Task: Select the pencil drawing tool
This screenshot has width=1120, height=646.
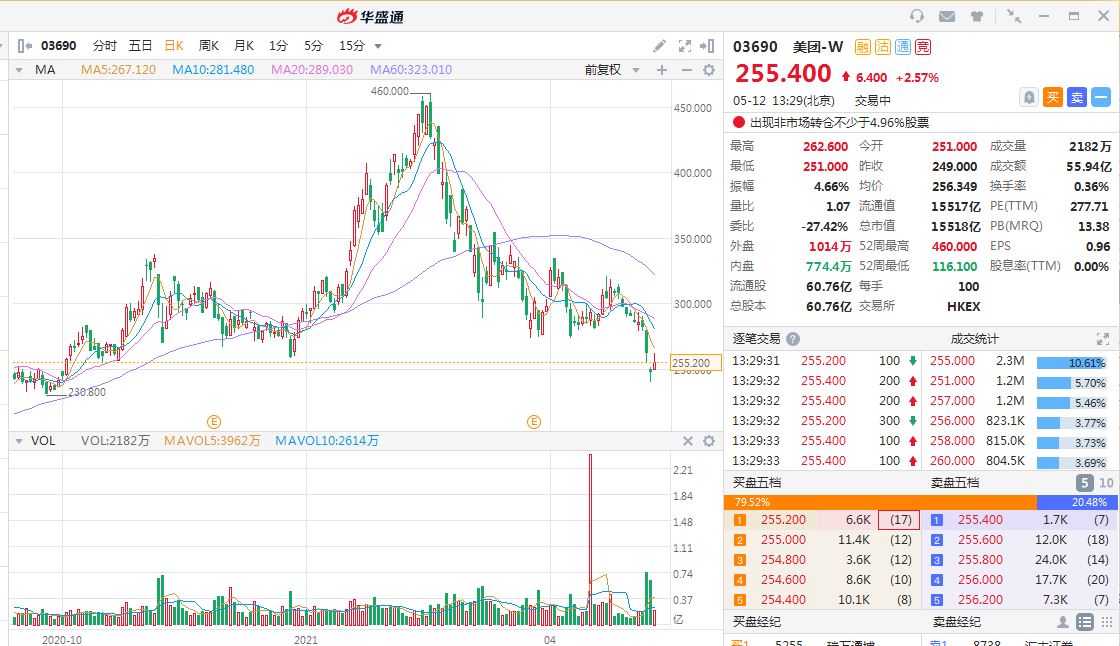Action: 659,45
